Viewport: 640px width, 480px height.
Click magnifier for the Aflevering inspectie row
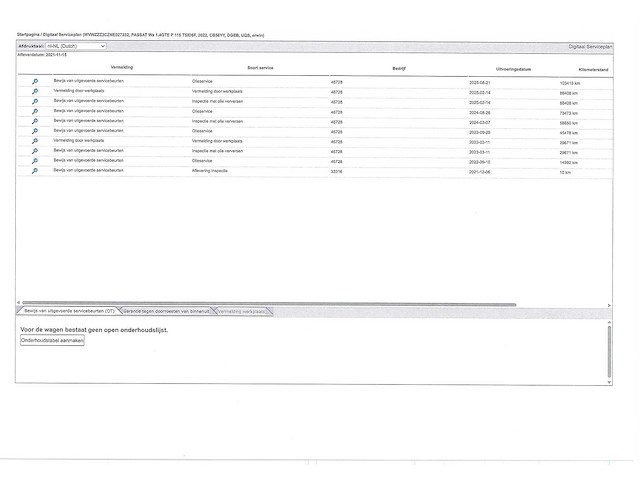point(35,171)
